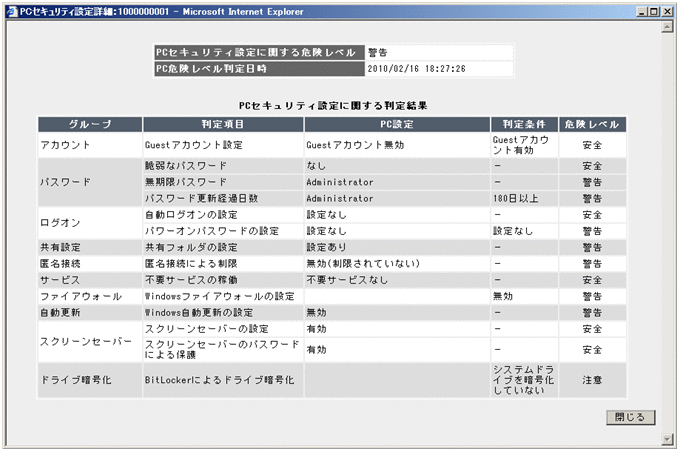Click the 脆弱なパスワード item
The width and height of the screenshot is (680, 452).
223,166
